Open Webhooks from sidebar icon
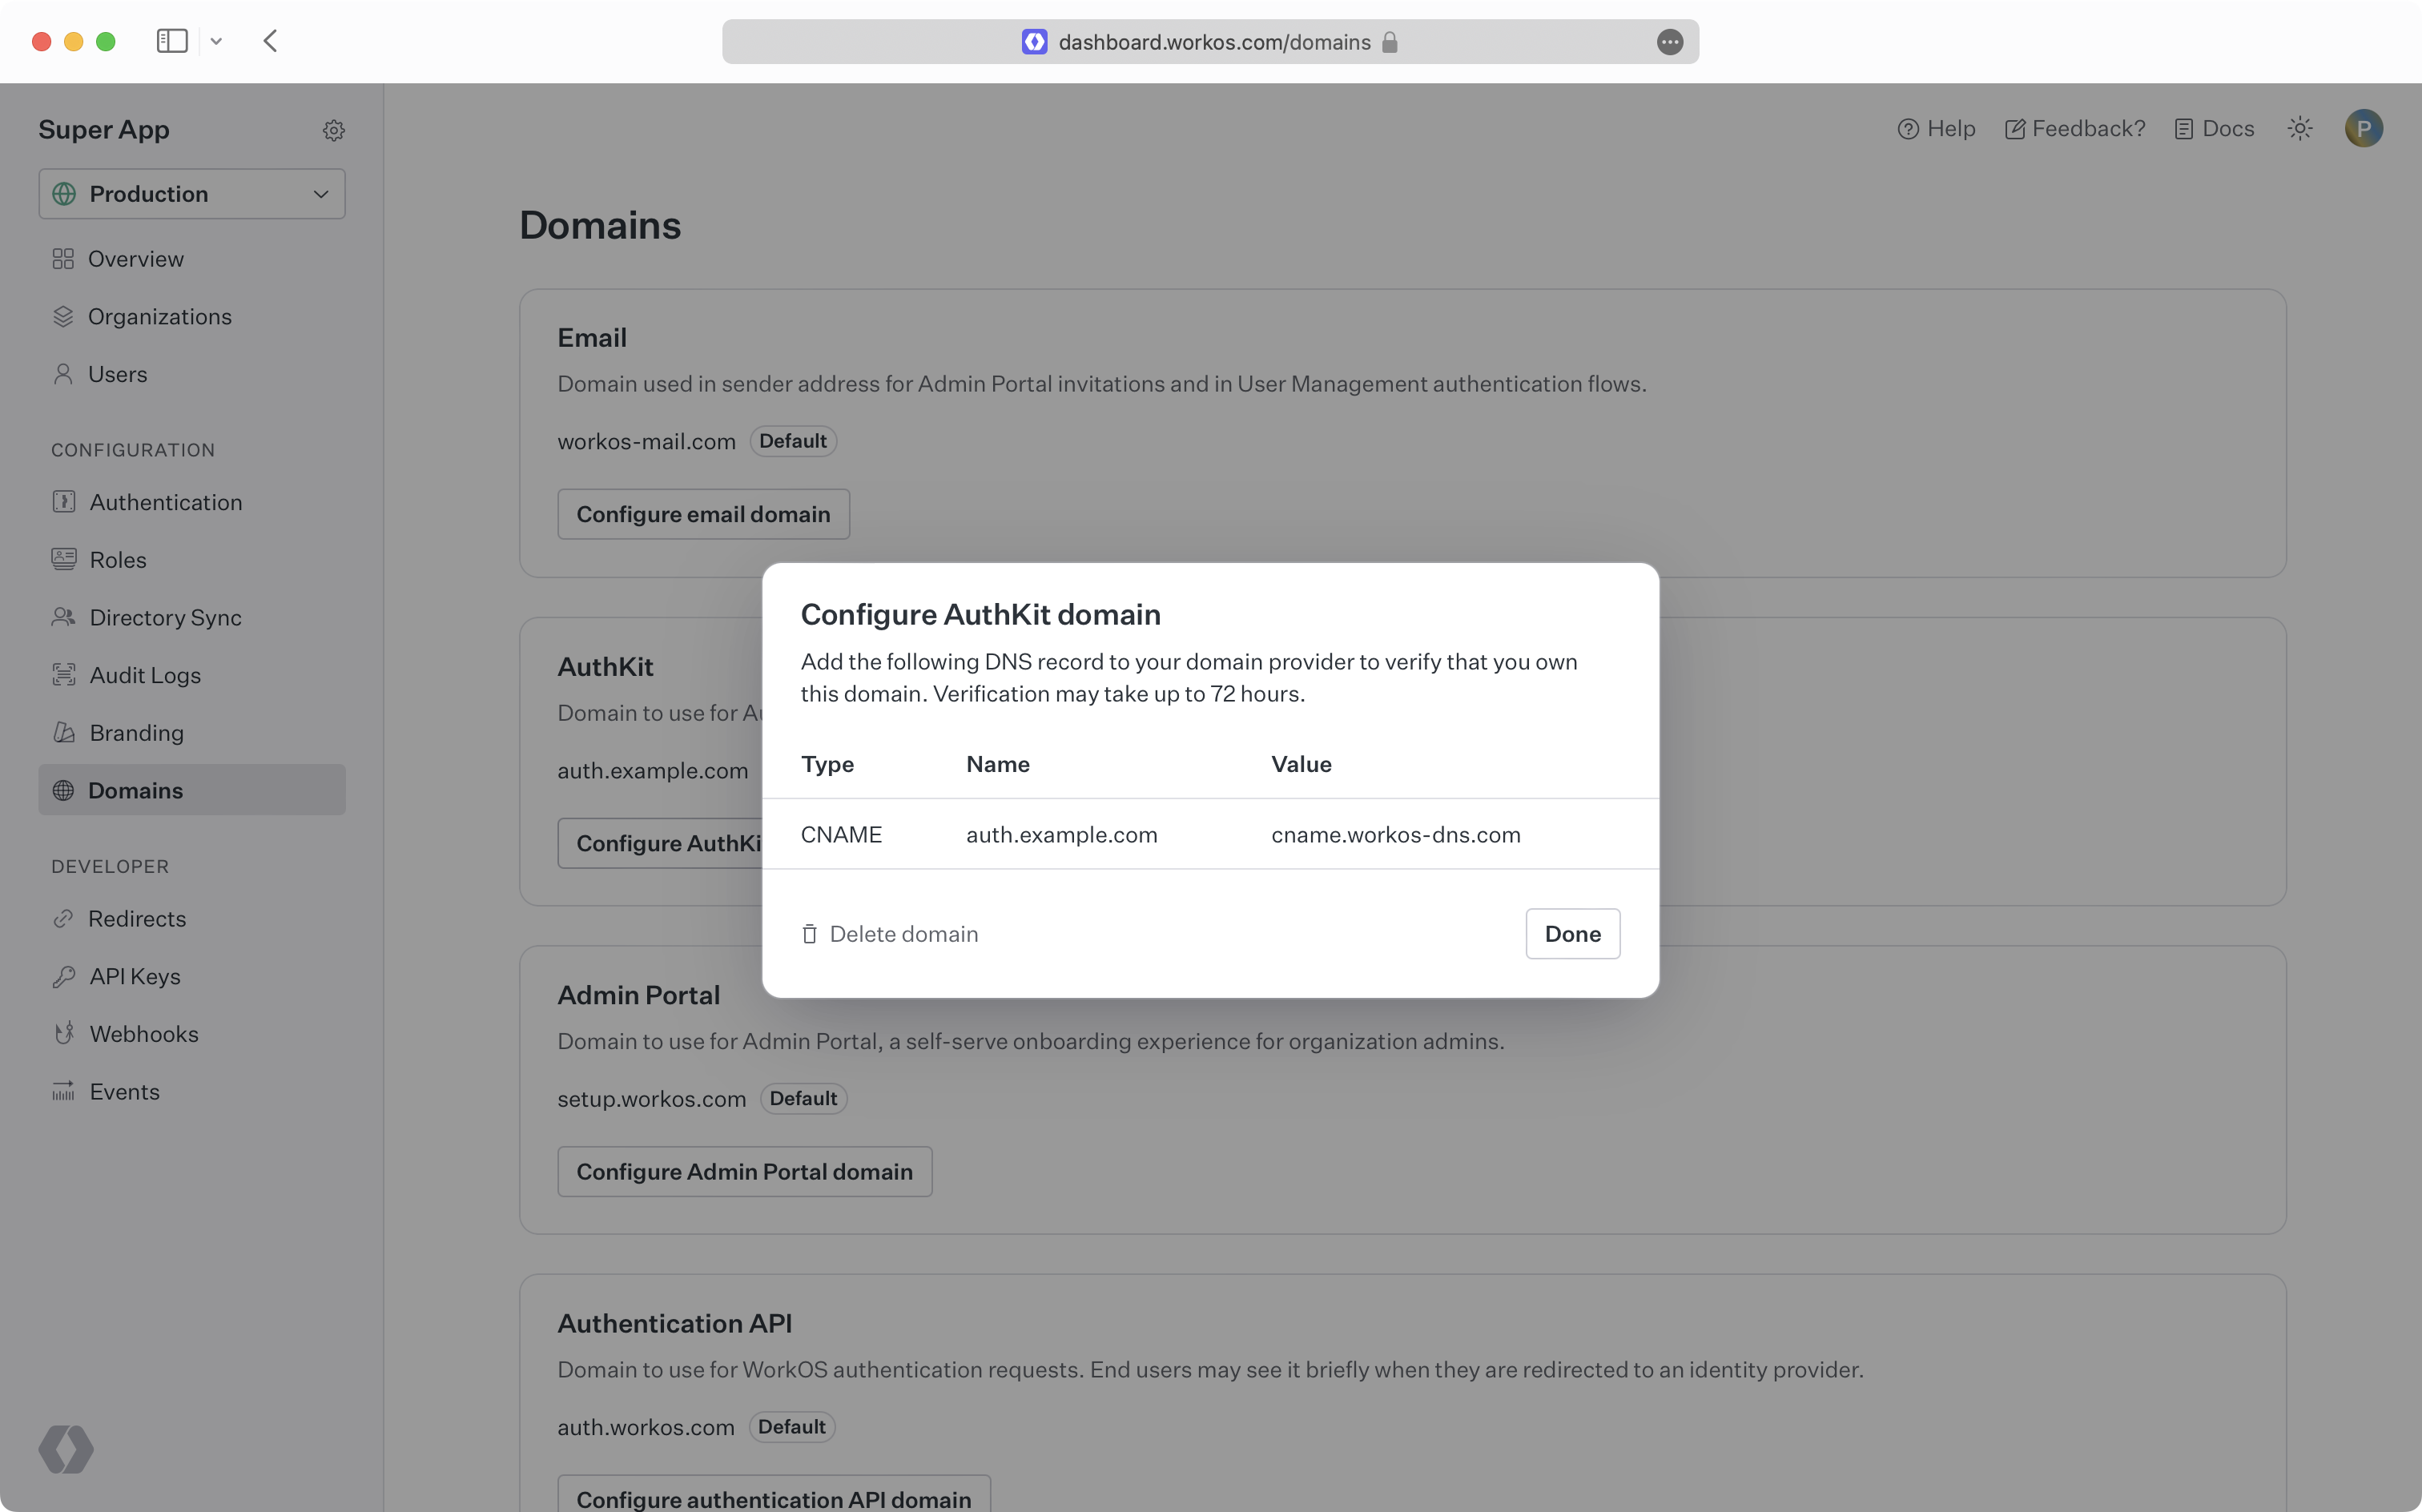This screenshot has height=1512, width=2422. (x=62, y=1033)
